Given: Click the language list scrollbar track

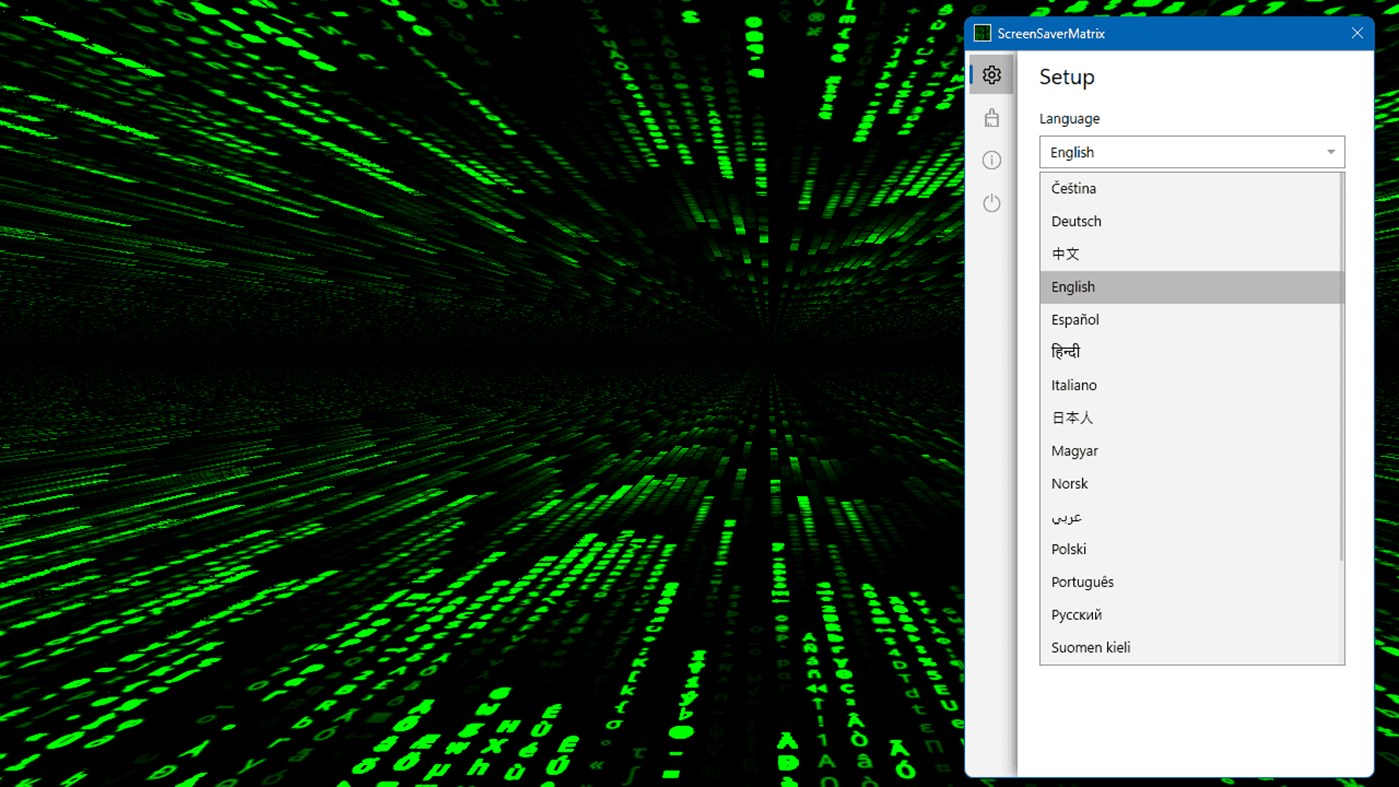Looking at the screenshot, I should tap(1338, 420).
